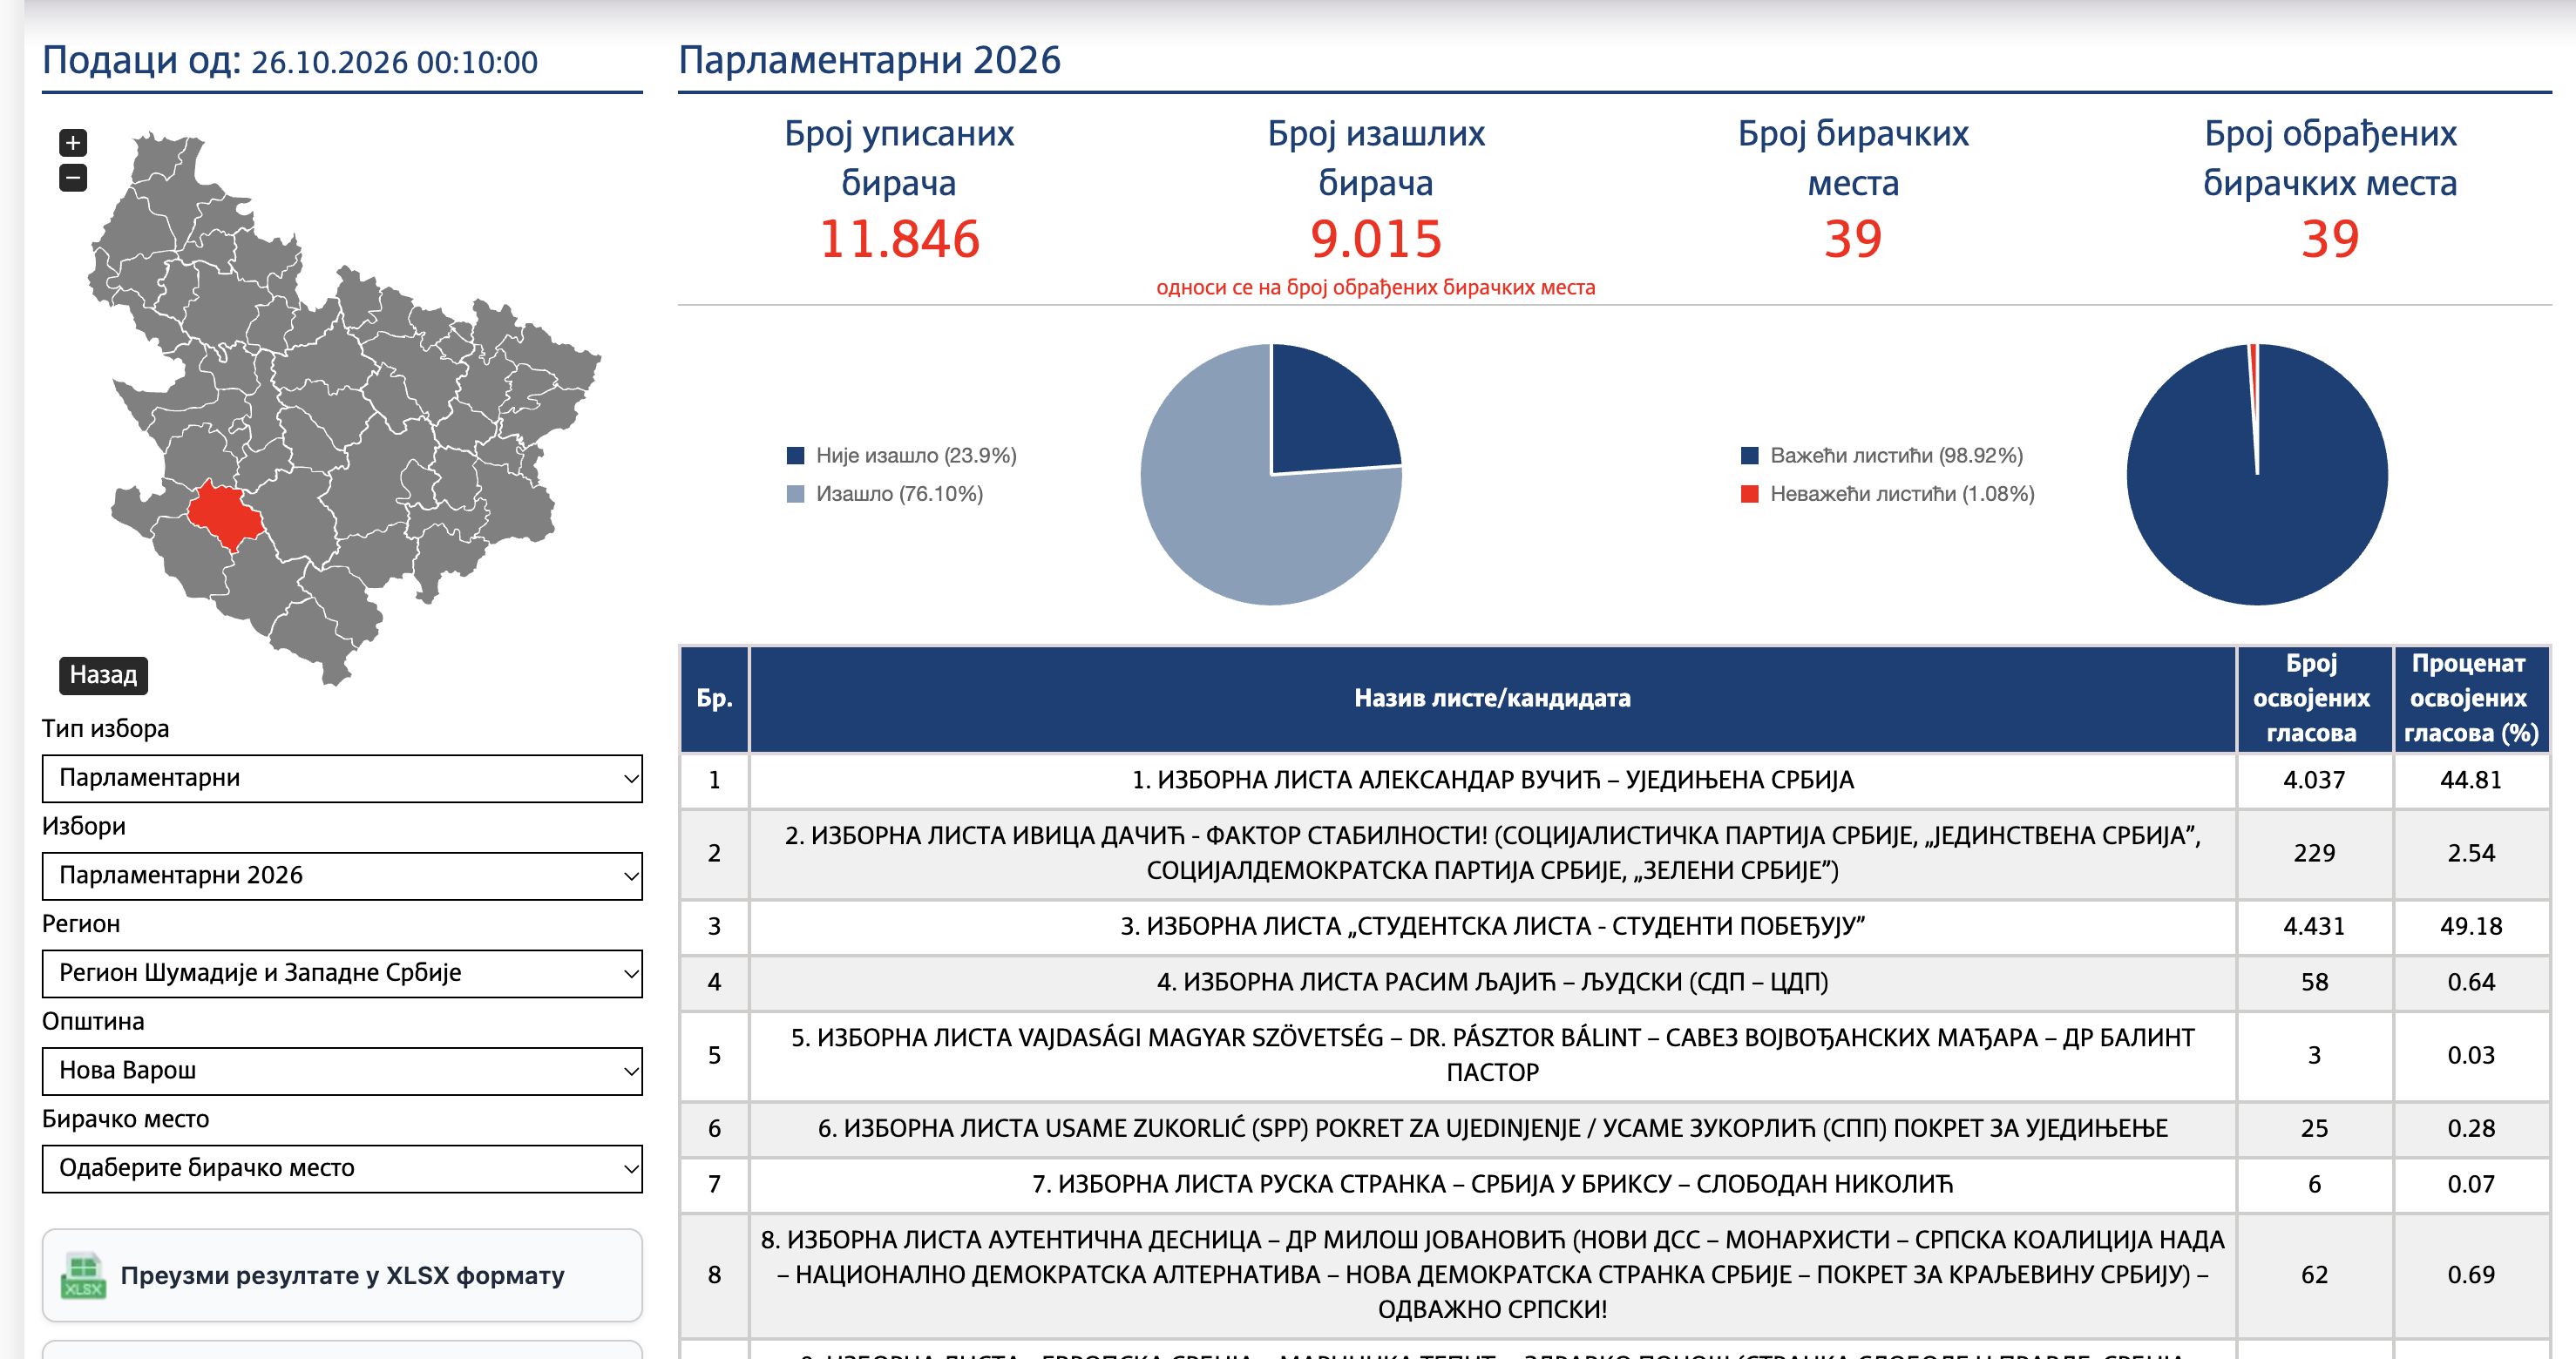Click the Број освојених гласова header
This screenshot has width=2576, height=1359.
2314,698
